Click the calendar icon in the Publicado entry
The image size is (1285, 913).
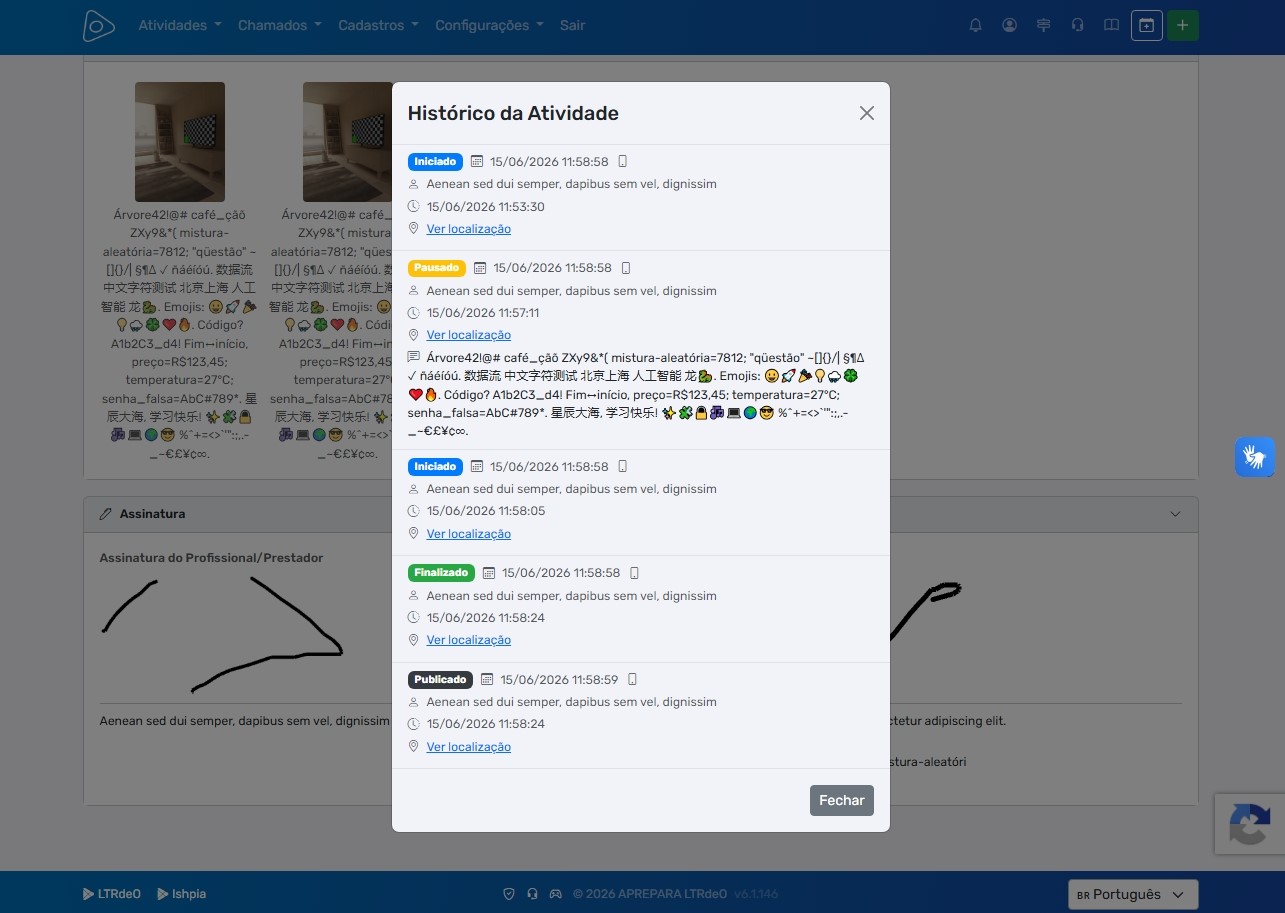(487, 679)
